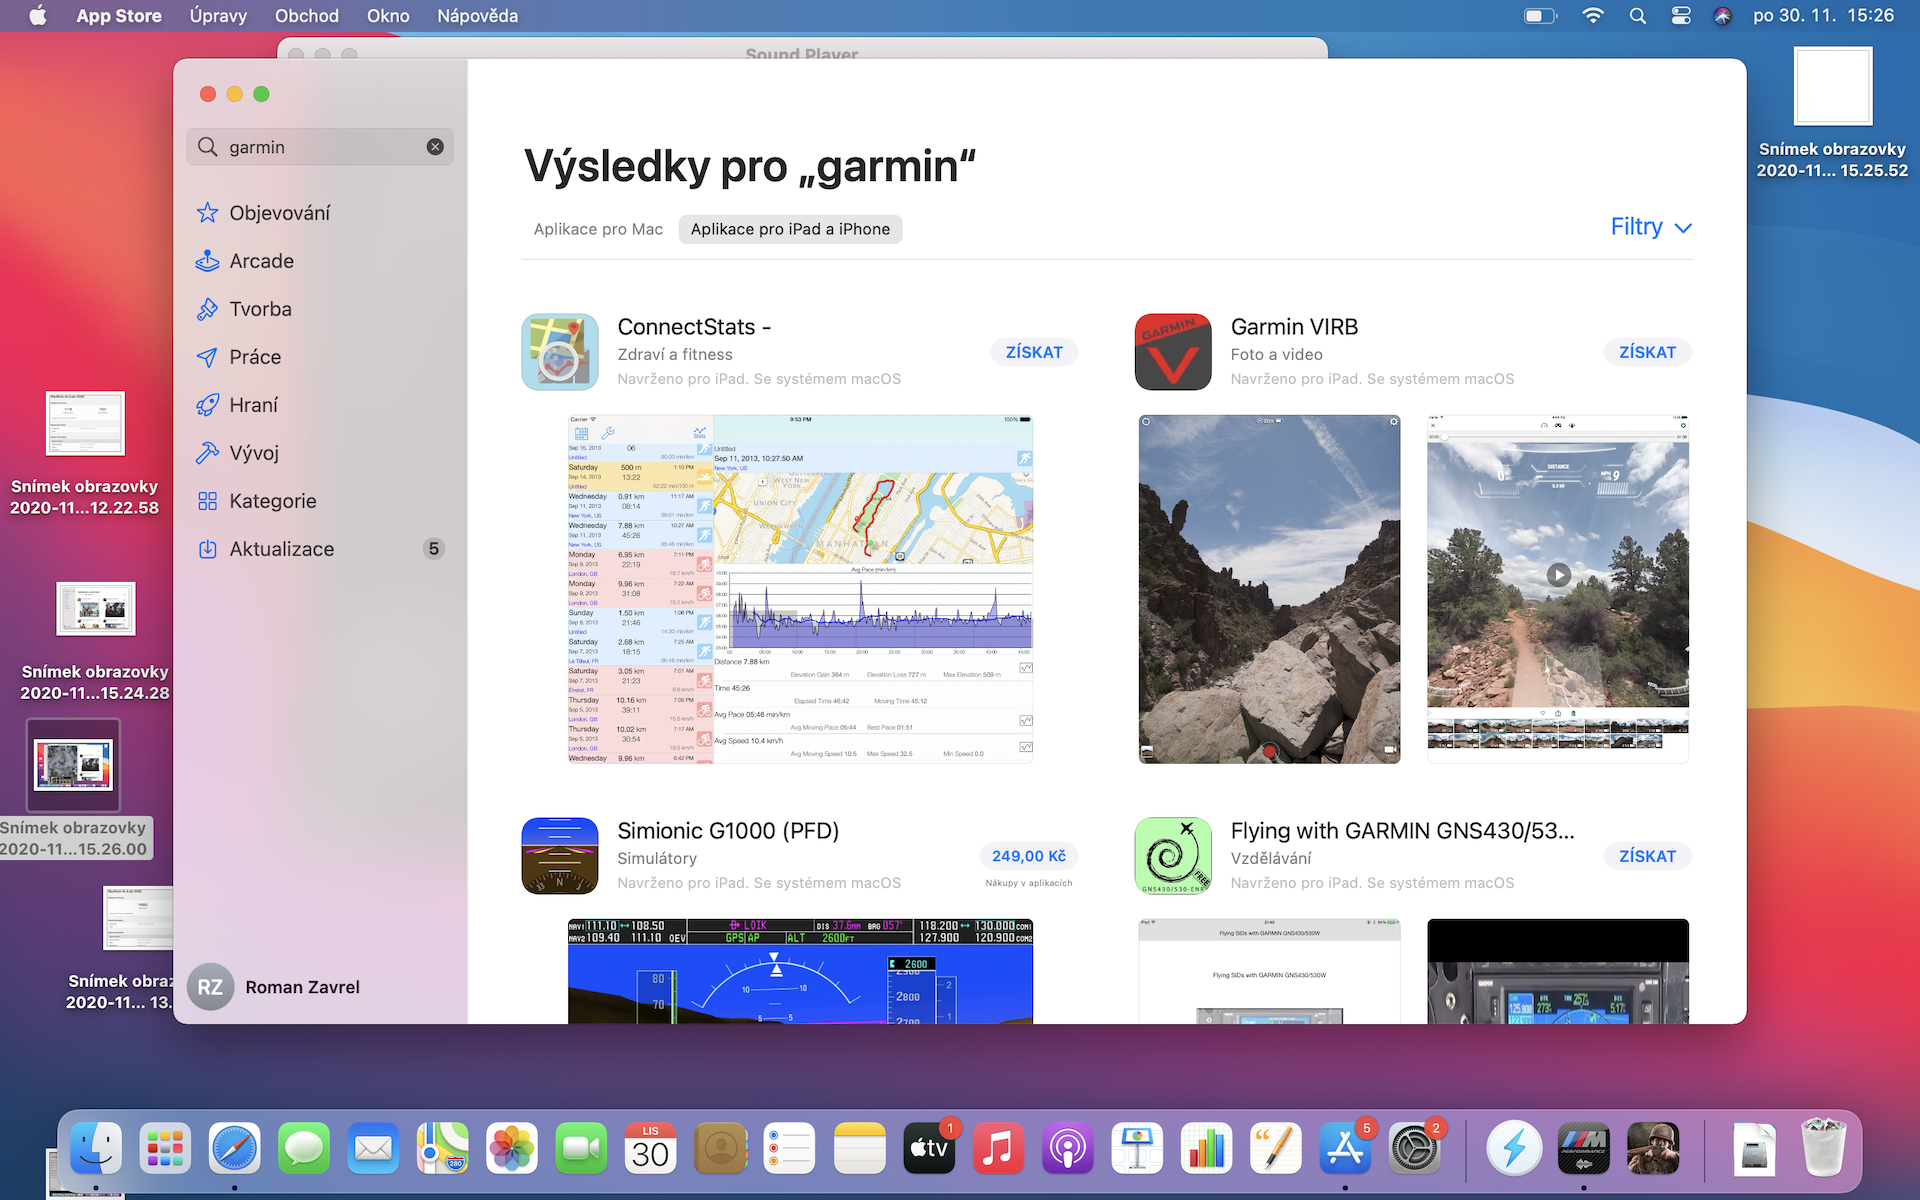Open the Objevování sidebar section
The width and height of the screenshot is (1920, 1200).
coord(279,213)
